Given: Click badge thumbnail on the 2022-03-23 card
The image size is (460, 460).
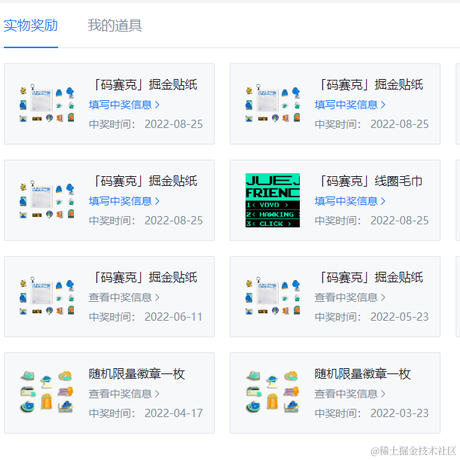Looking at the screenshot, I should [273, 392].
